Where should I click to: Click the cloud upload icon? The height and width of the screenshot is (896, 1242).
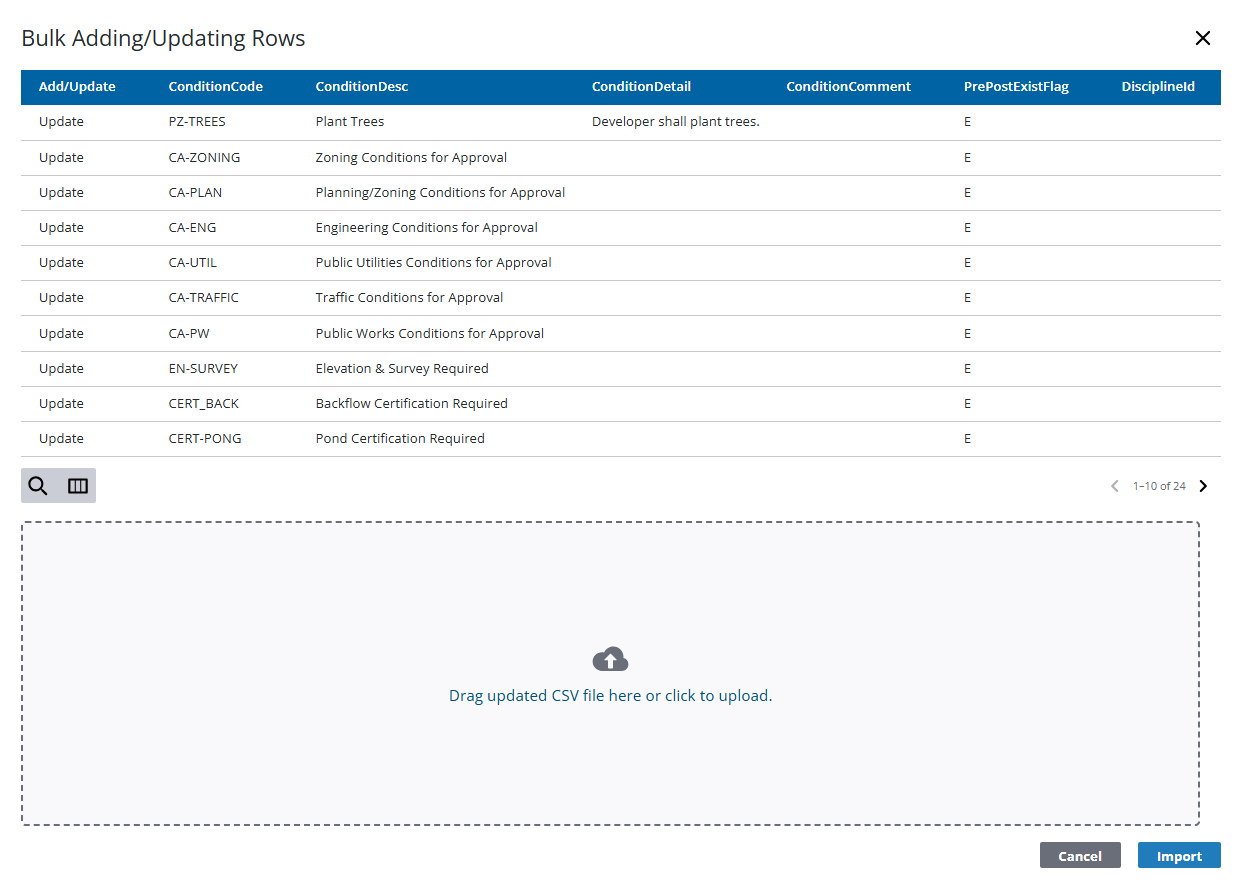click(610, 658)
